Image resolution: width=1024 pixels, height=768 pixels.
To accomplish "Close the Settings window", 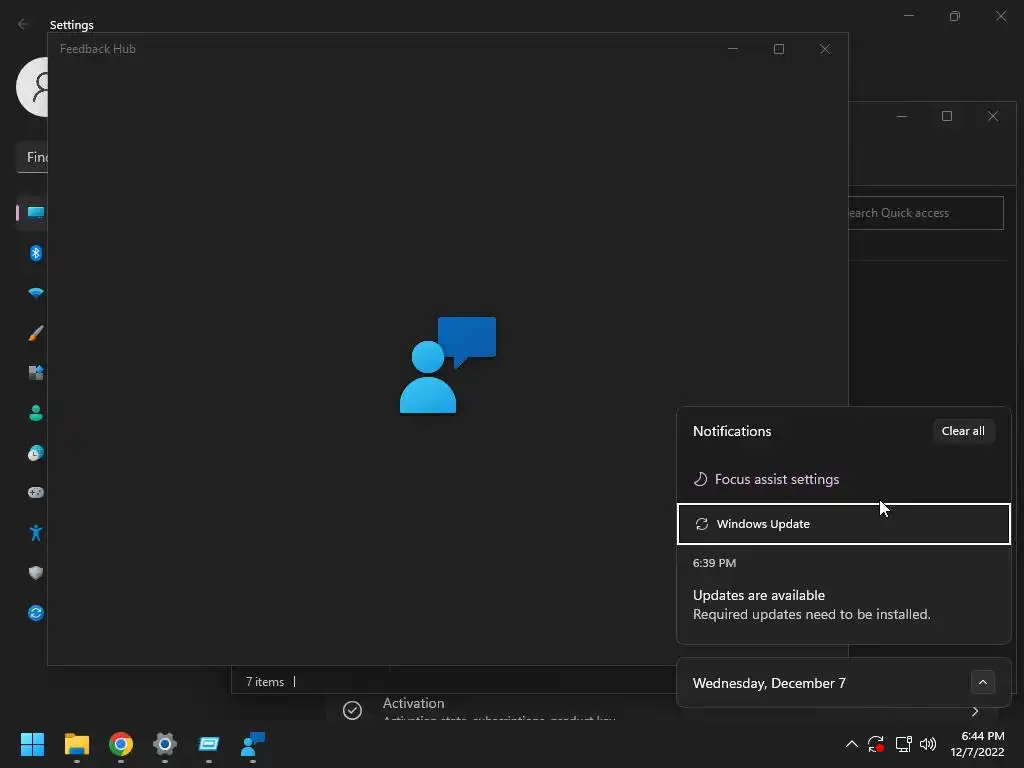I will click(1000, 16).
